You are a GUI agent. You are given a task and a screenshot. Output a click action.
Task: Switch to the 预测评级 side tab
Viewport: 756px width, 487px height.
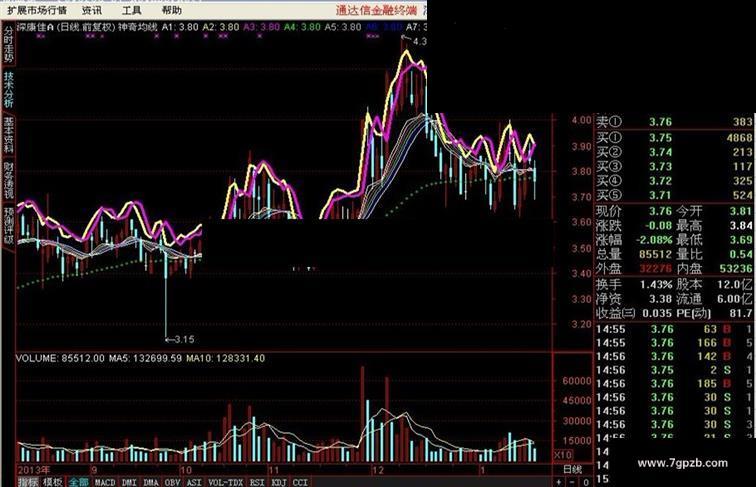click(8, 226)
